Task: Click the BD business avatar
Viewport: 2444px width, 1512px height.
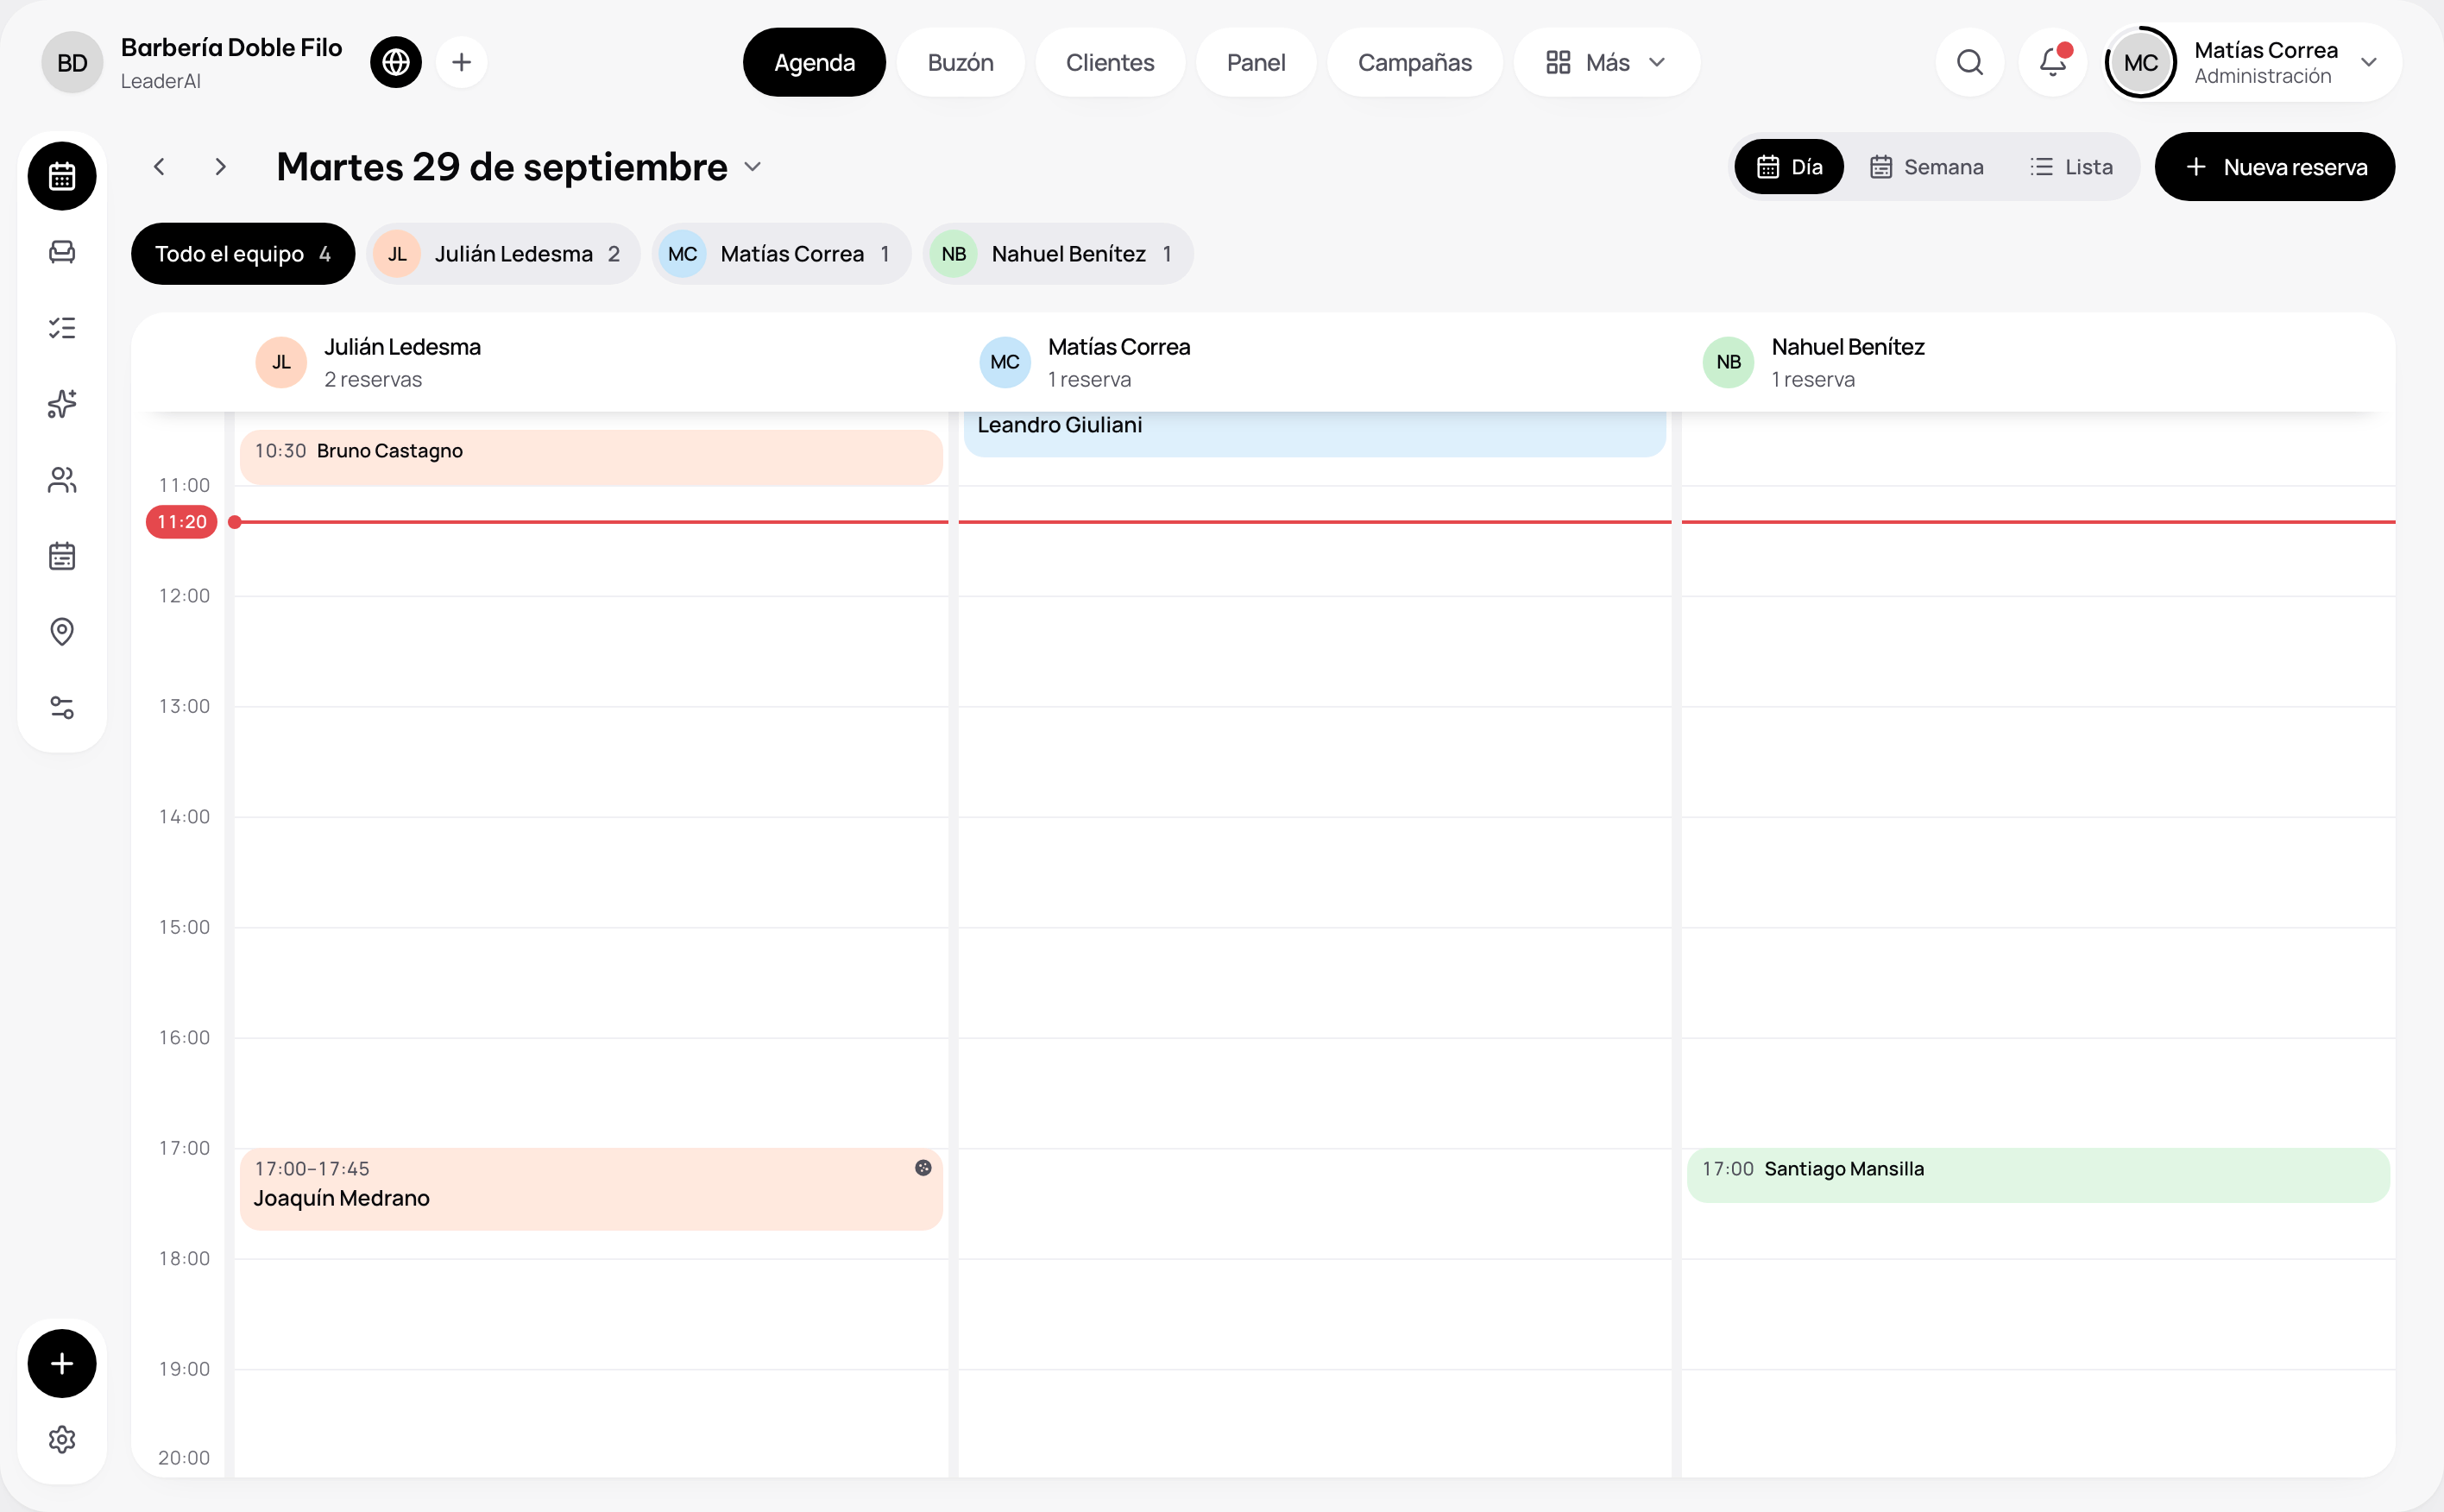Action: click(x=72, y=62)
